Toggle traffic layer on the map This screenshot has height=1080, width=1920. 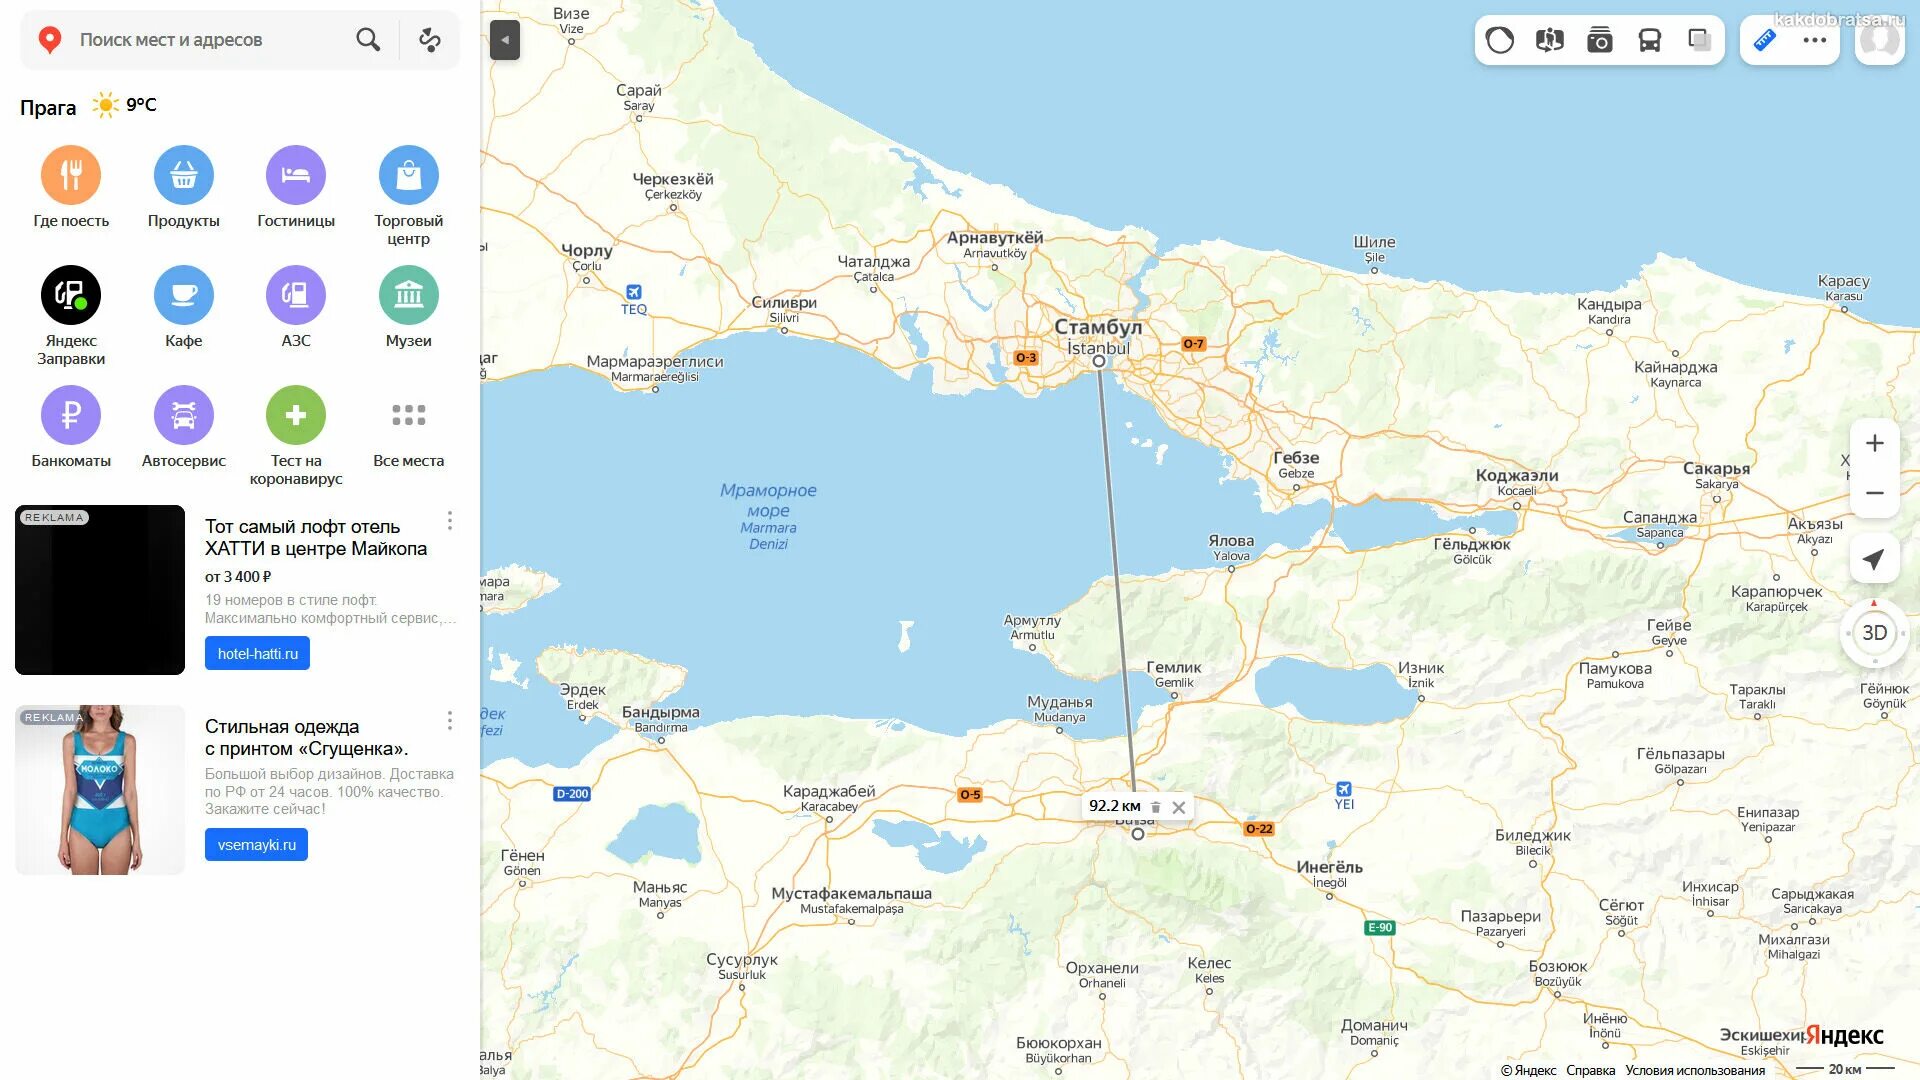(1499, 40)
